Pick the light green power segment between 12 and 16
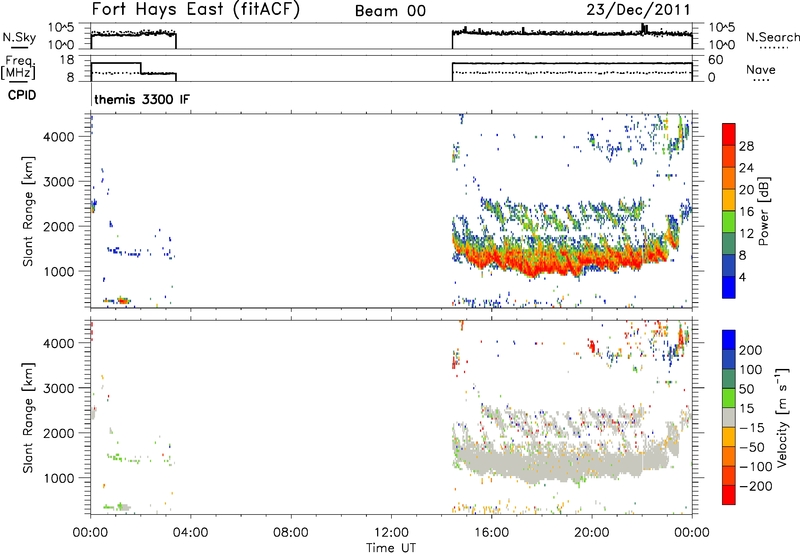This screenshot has height=554, width=800. [729, 222]
